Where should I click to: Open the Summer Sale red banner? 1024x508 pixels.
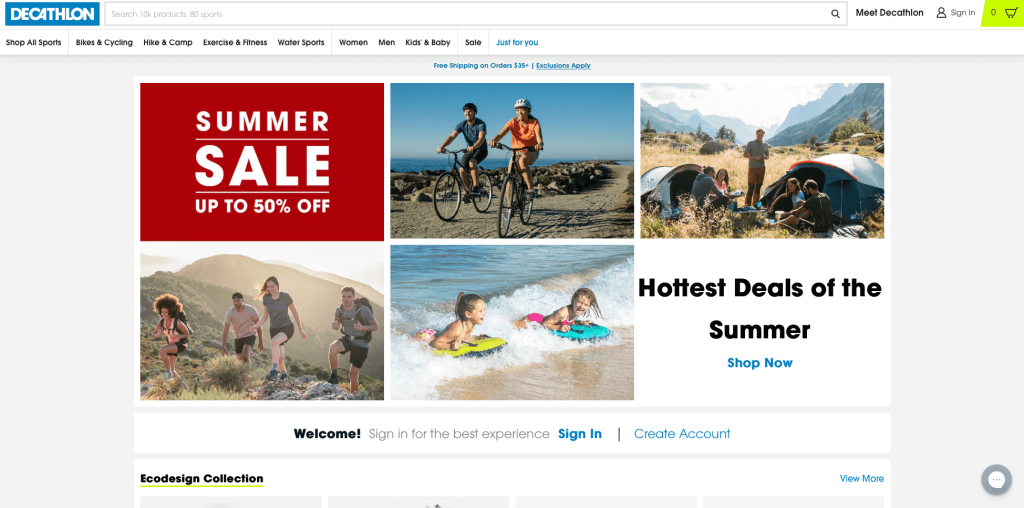click(262, 162)
